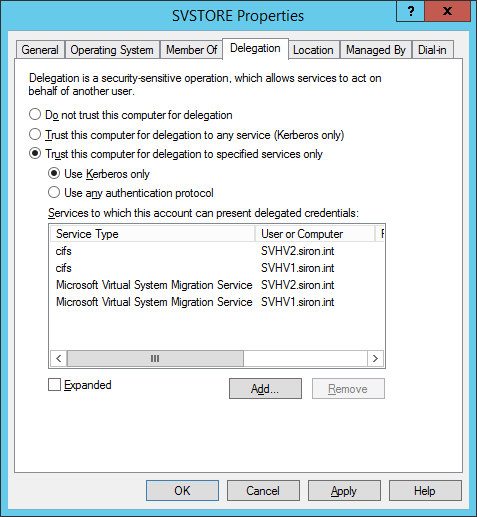Enable the Expanded checkbox
The height and width of the screenshot is (517, 477).
54,384
